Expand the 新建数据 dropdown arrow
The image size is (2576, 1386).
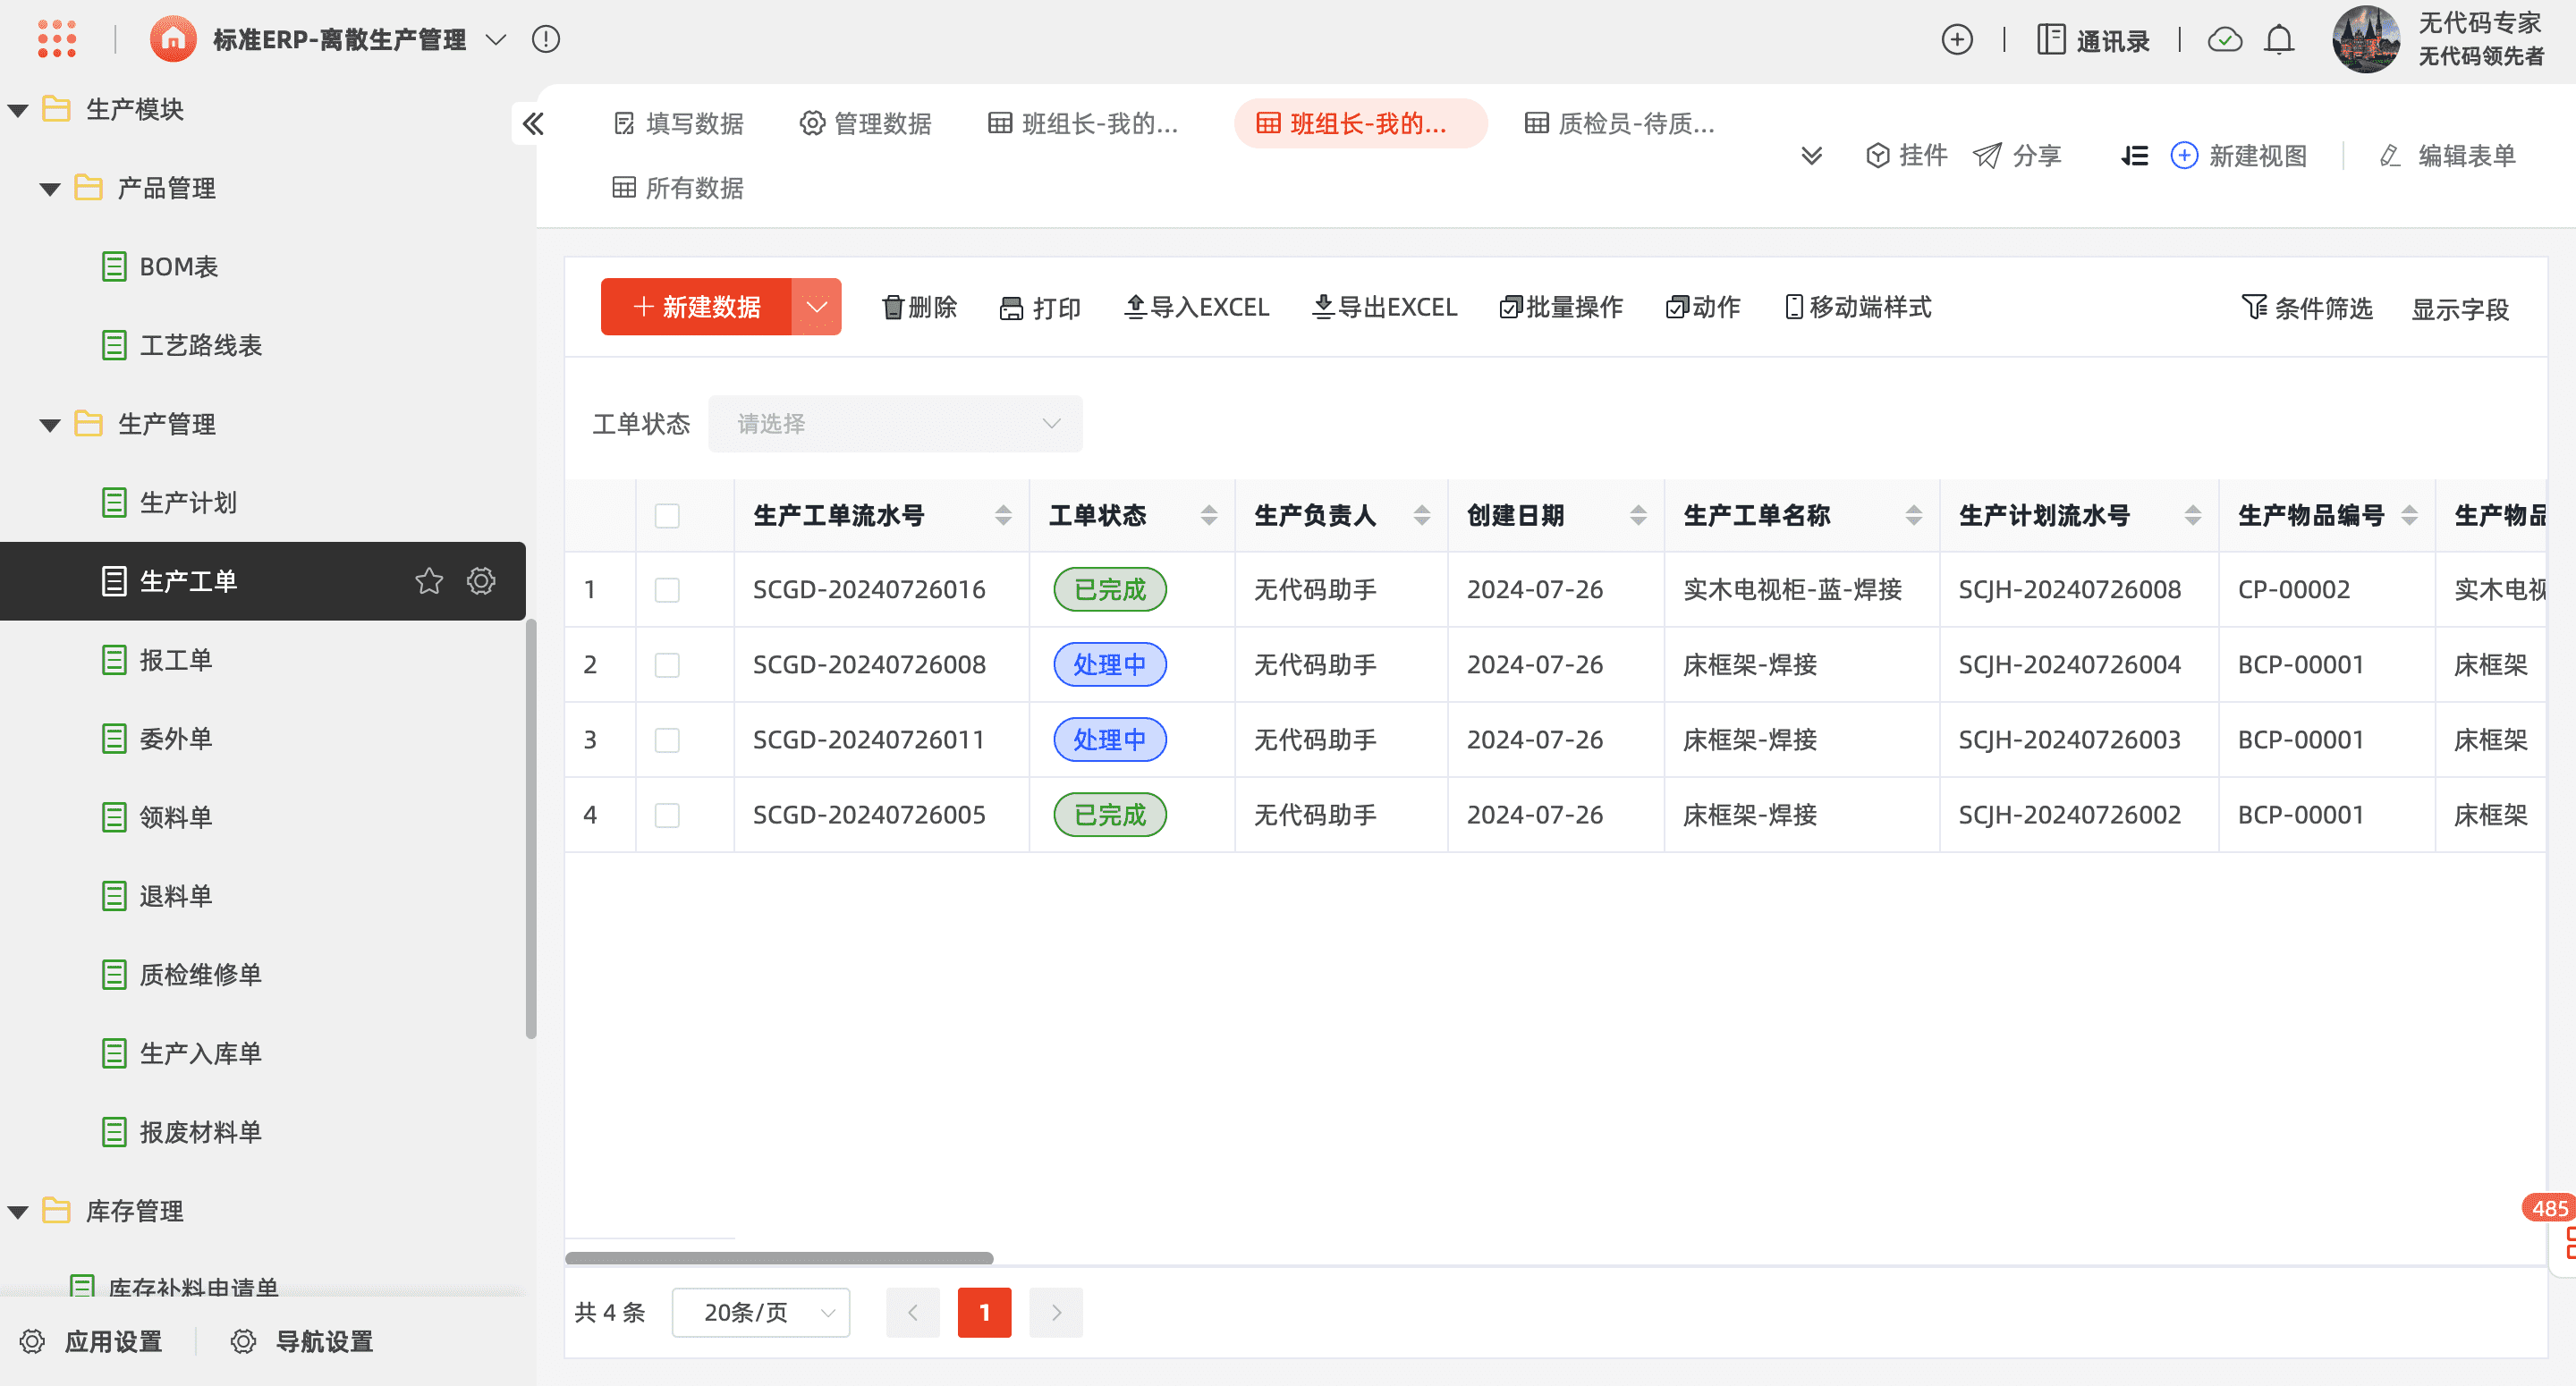817,307
